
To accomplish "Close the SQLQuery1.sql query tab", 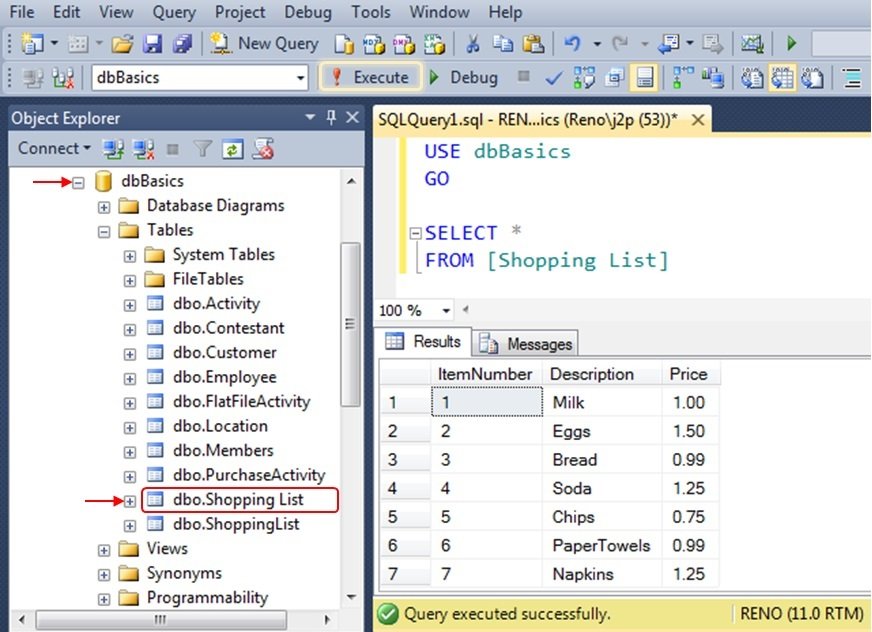I will (698, 119).
